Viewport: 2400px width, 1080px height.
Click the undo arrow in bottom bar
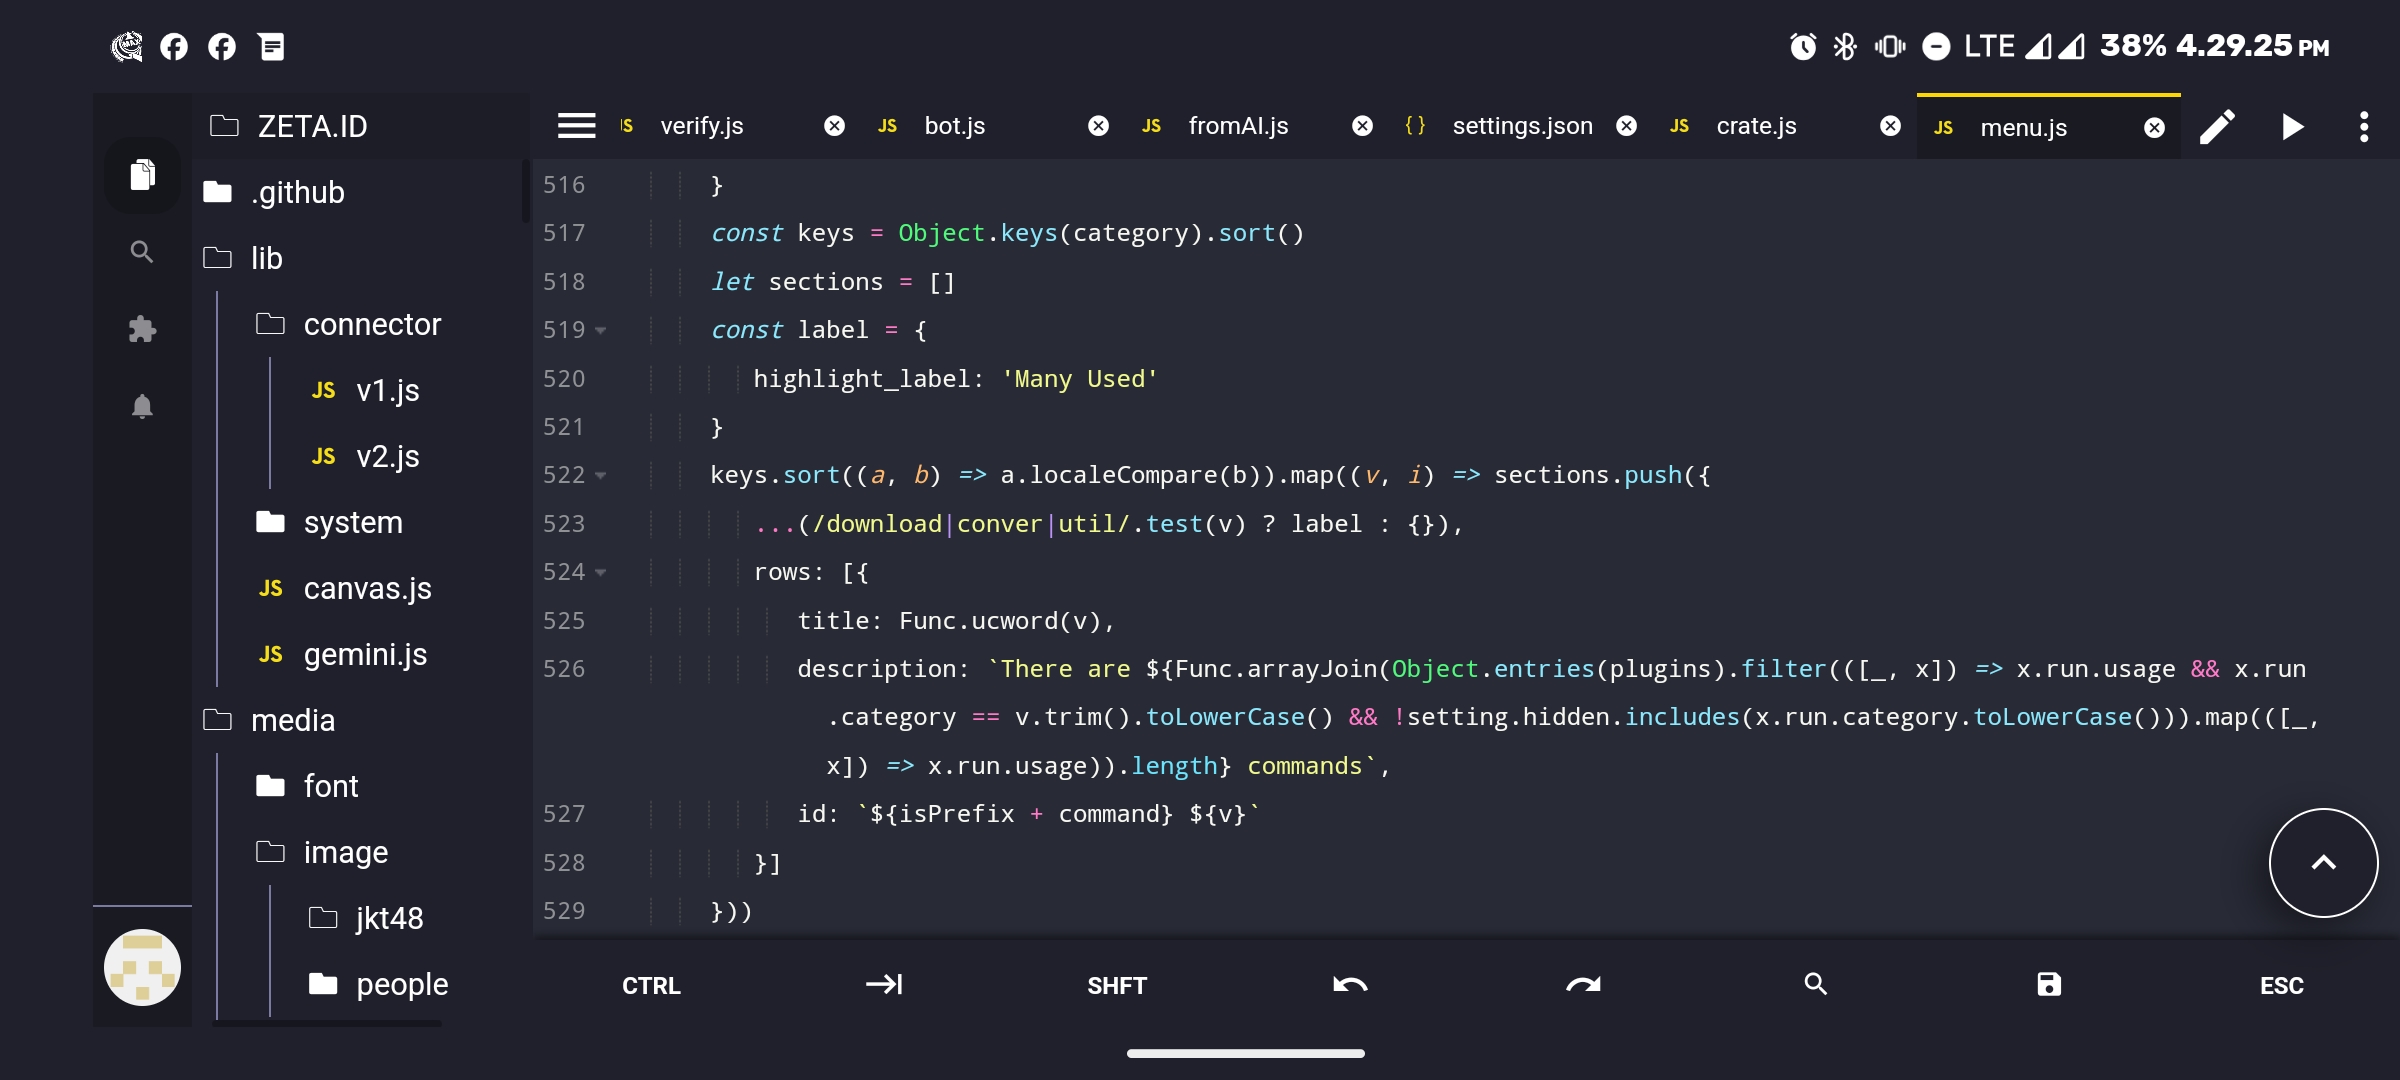[1350, 985]
